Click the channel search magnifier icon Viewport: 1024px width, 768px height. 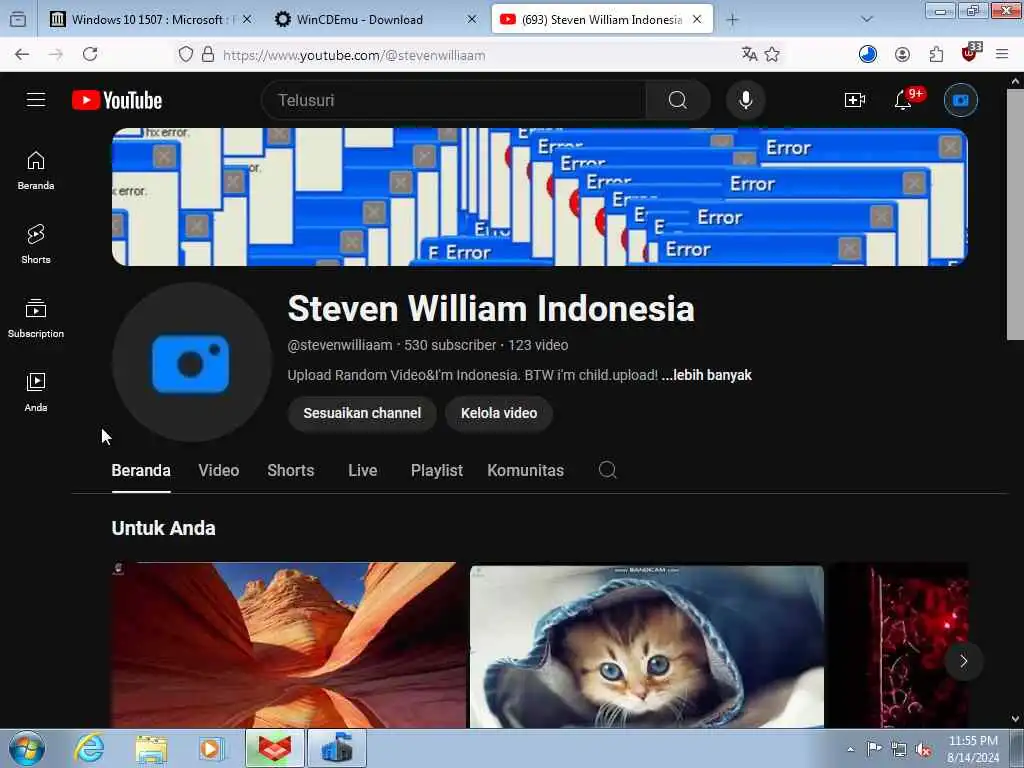pos(607,470)
